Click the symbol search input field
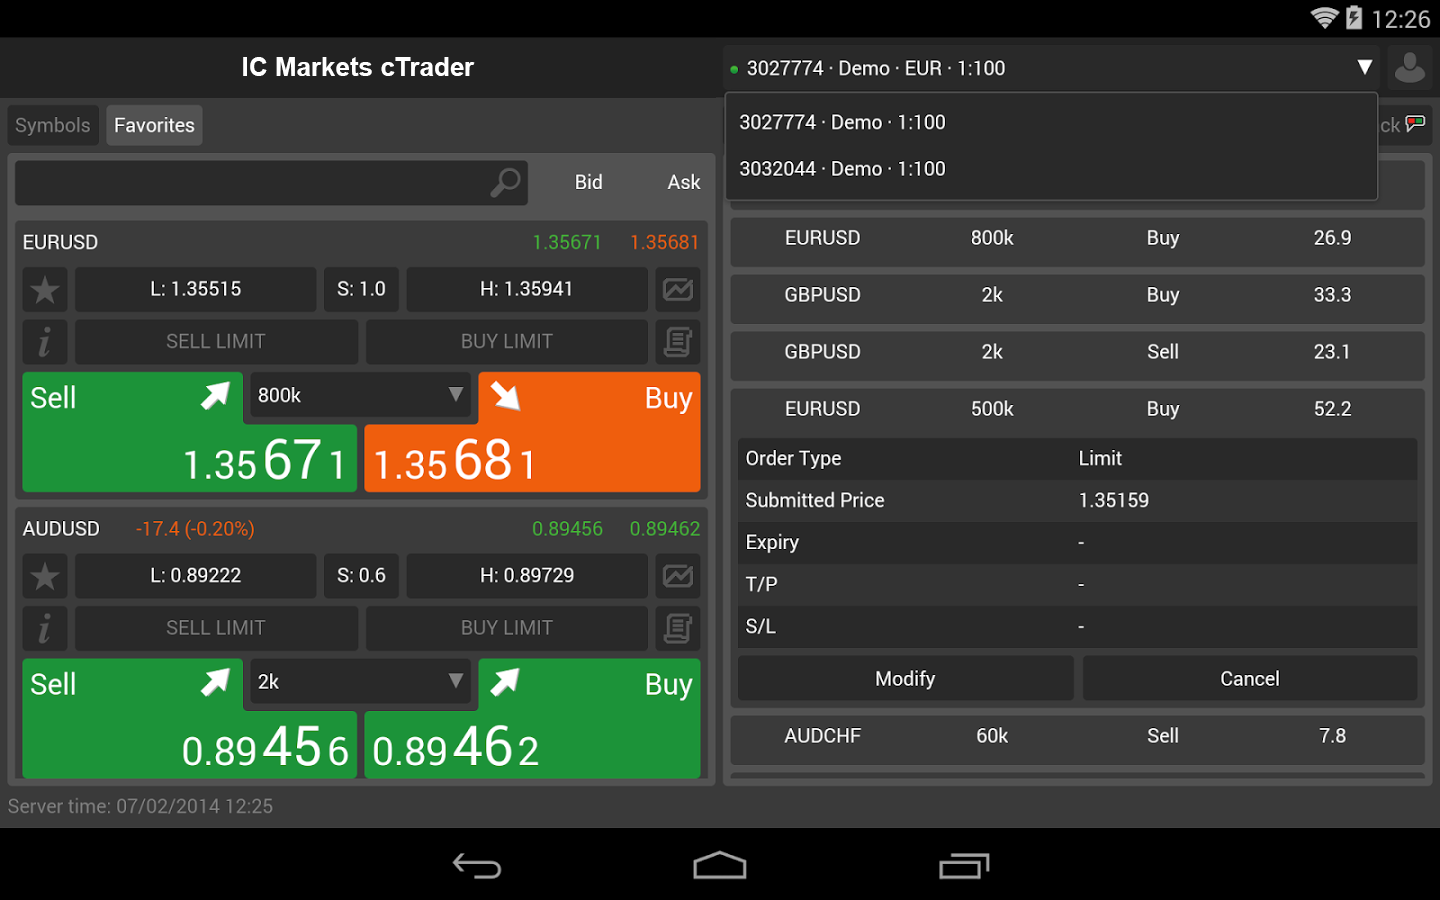The width and height of the screenshot is (1440, 900). coord(271,183)
